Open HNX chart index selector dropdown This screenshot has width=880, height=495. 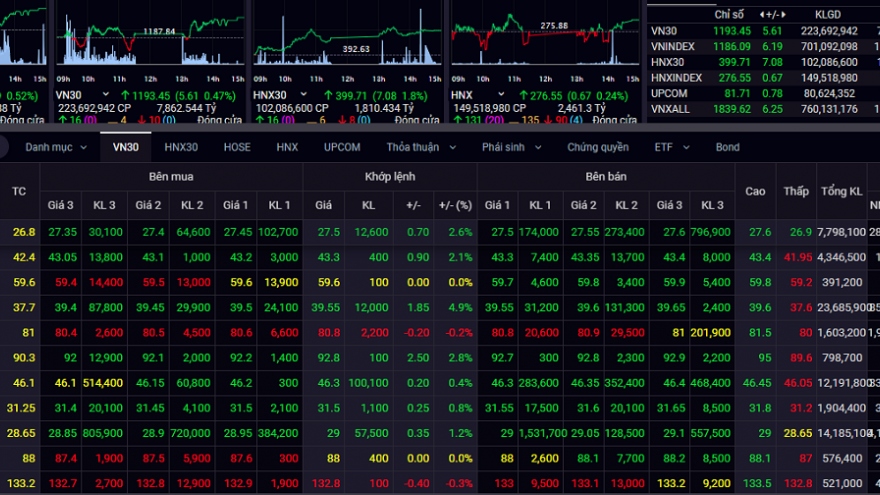(x=501, y=95)
